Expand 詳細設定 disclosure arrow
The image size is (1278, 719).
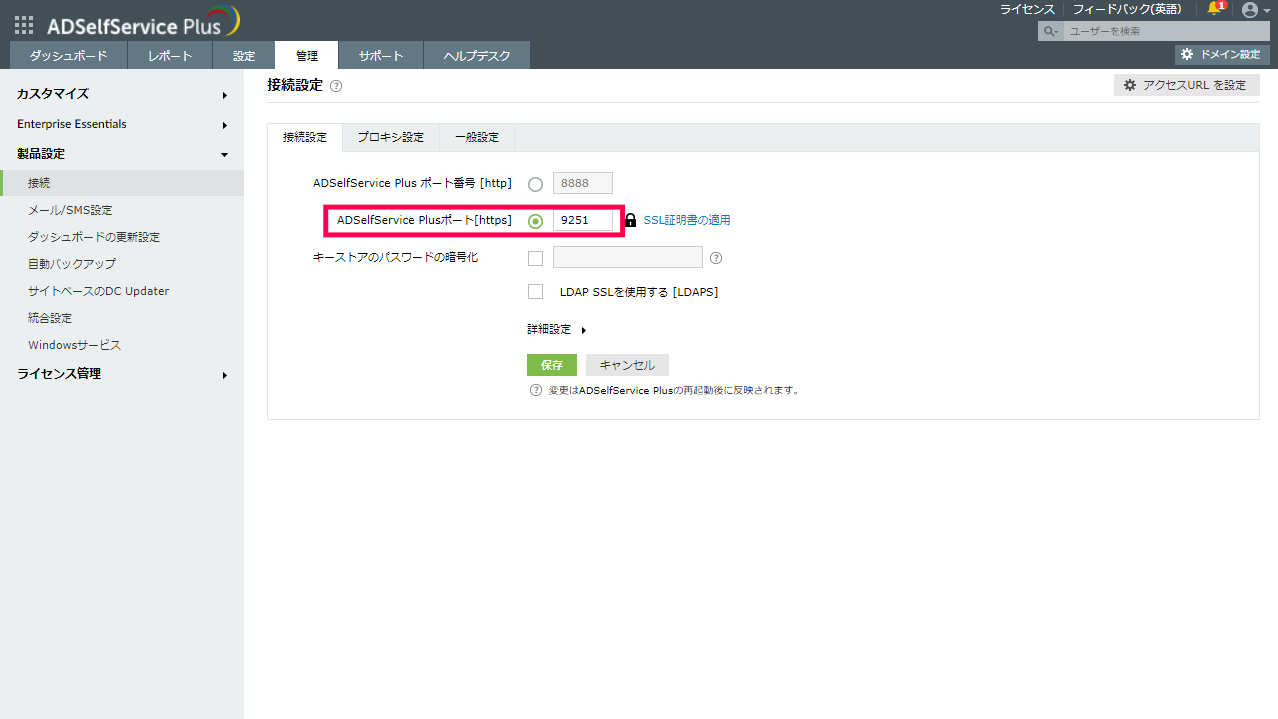(583, 330)
